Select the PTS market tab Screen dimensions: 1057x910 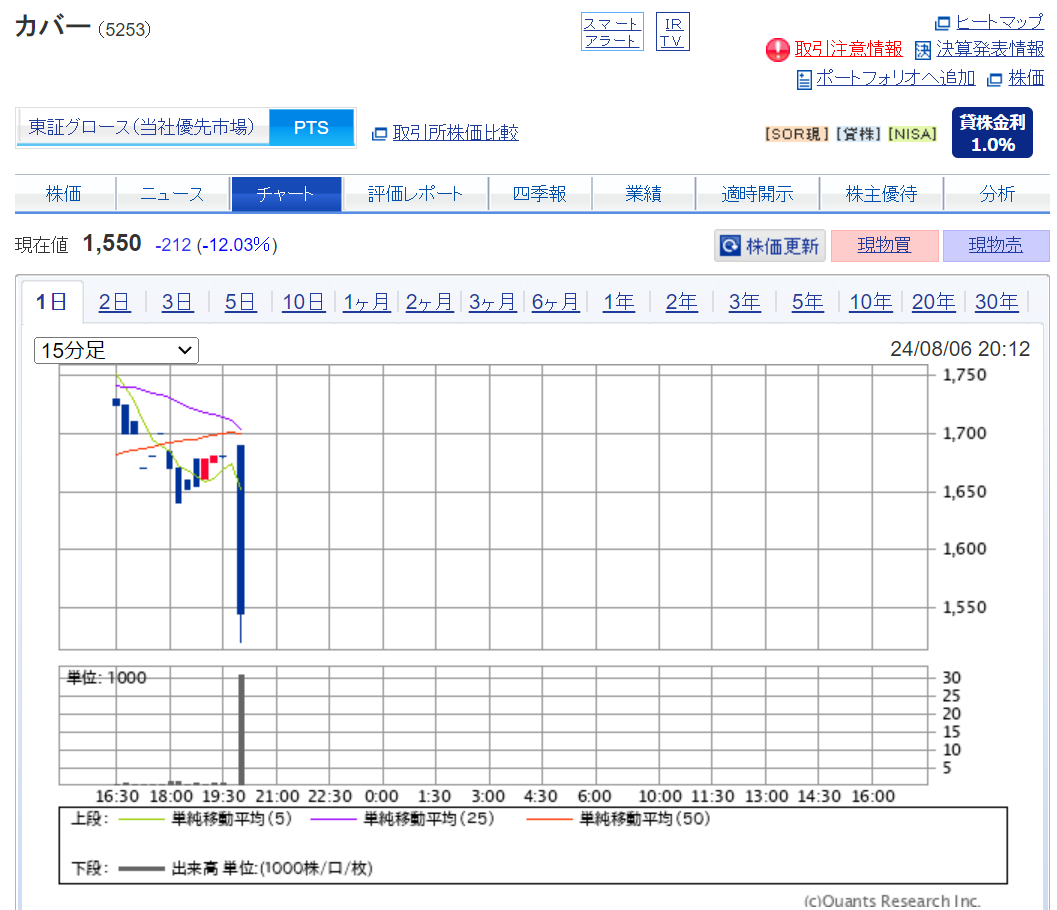pyautogui.click(x=311, y=127)
